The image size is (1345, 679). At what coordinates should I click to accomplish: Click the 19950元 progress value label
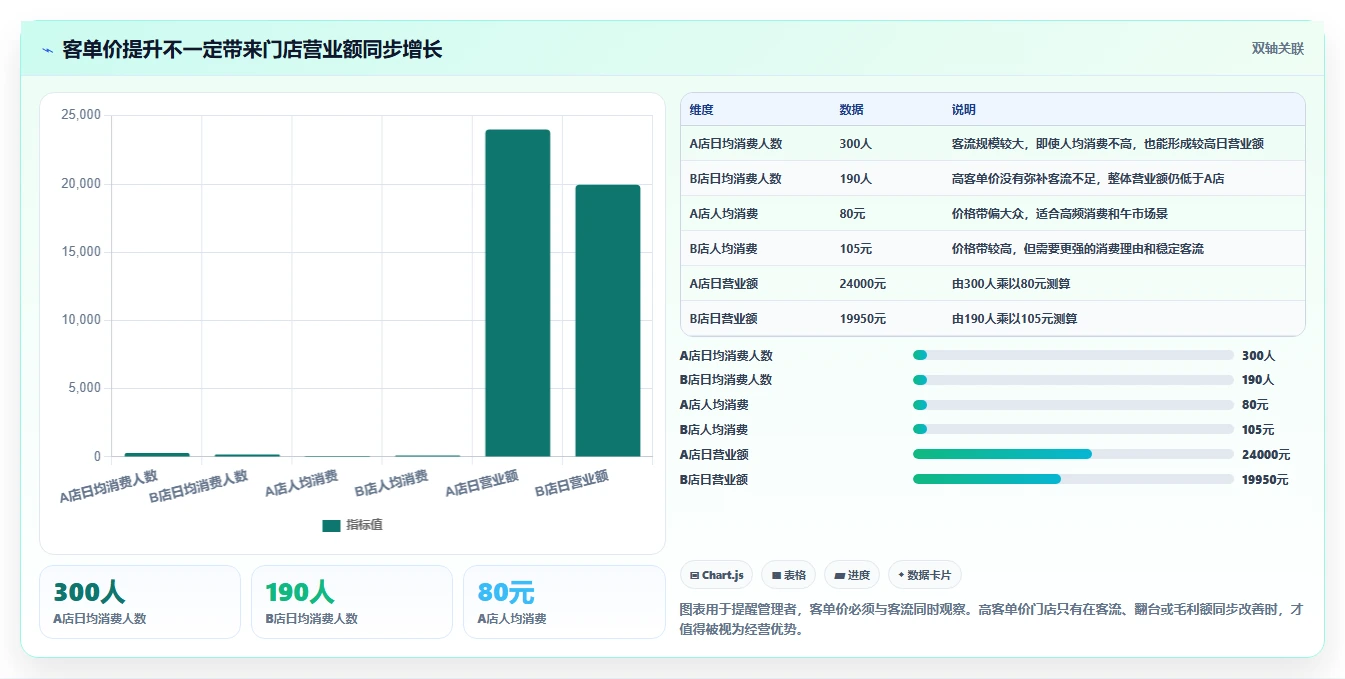click(x=1266, y=480)
